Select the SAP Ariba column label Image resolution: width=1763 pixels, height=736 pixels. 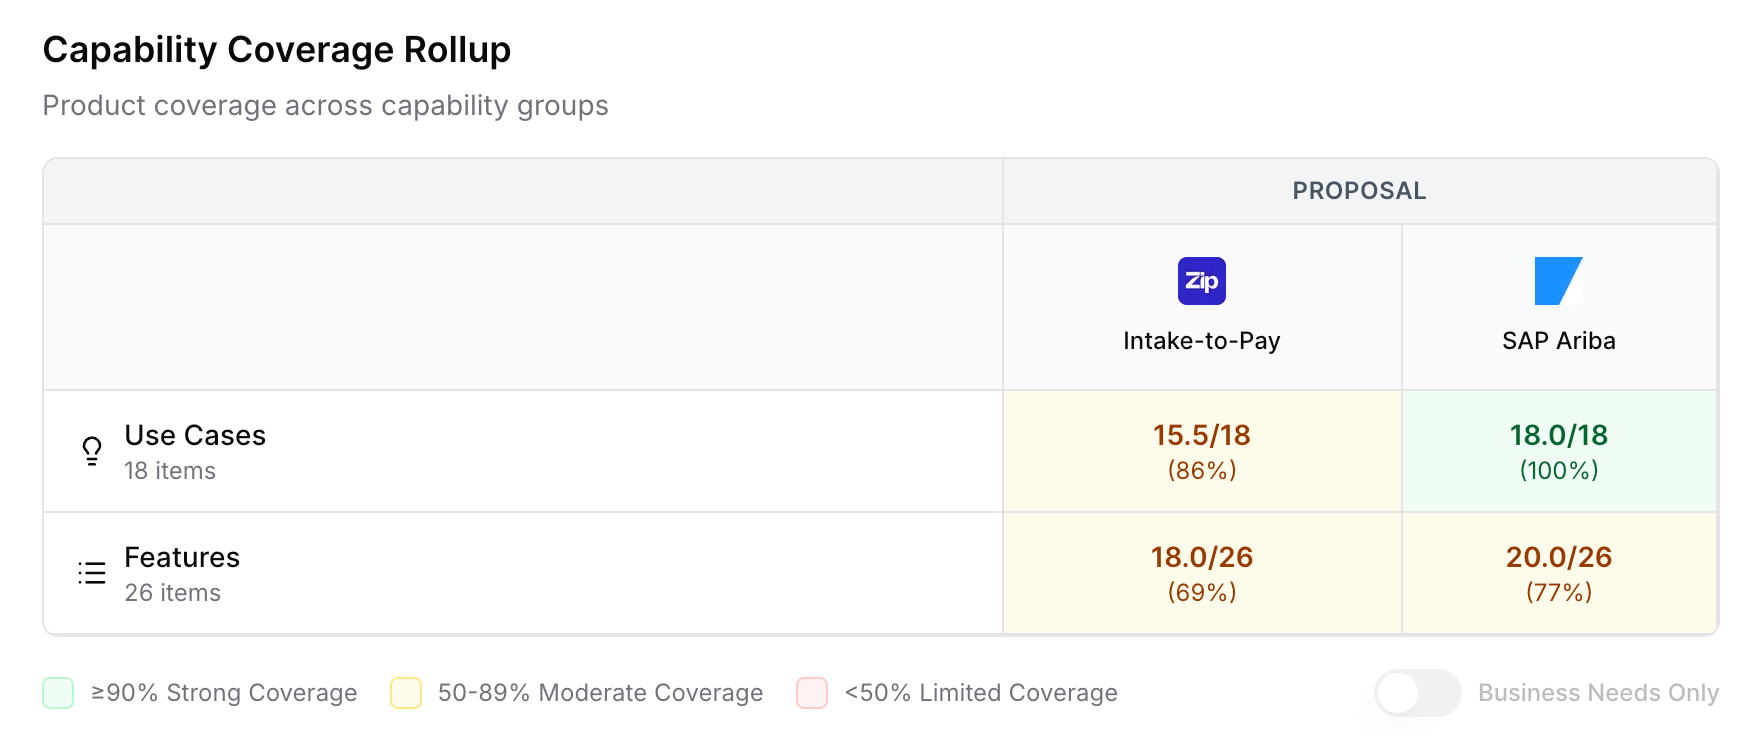[x=1558, y=341]
